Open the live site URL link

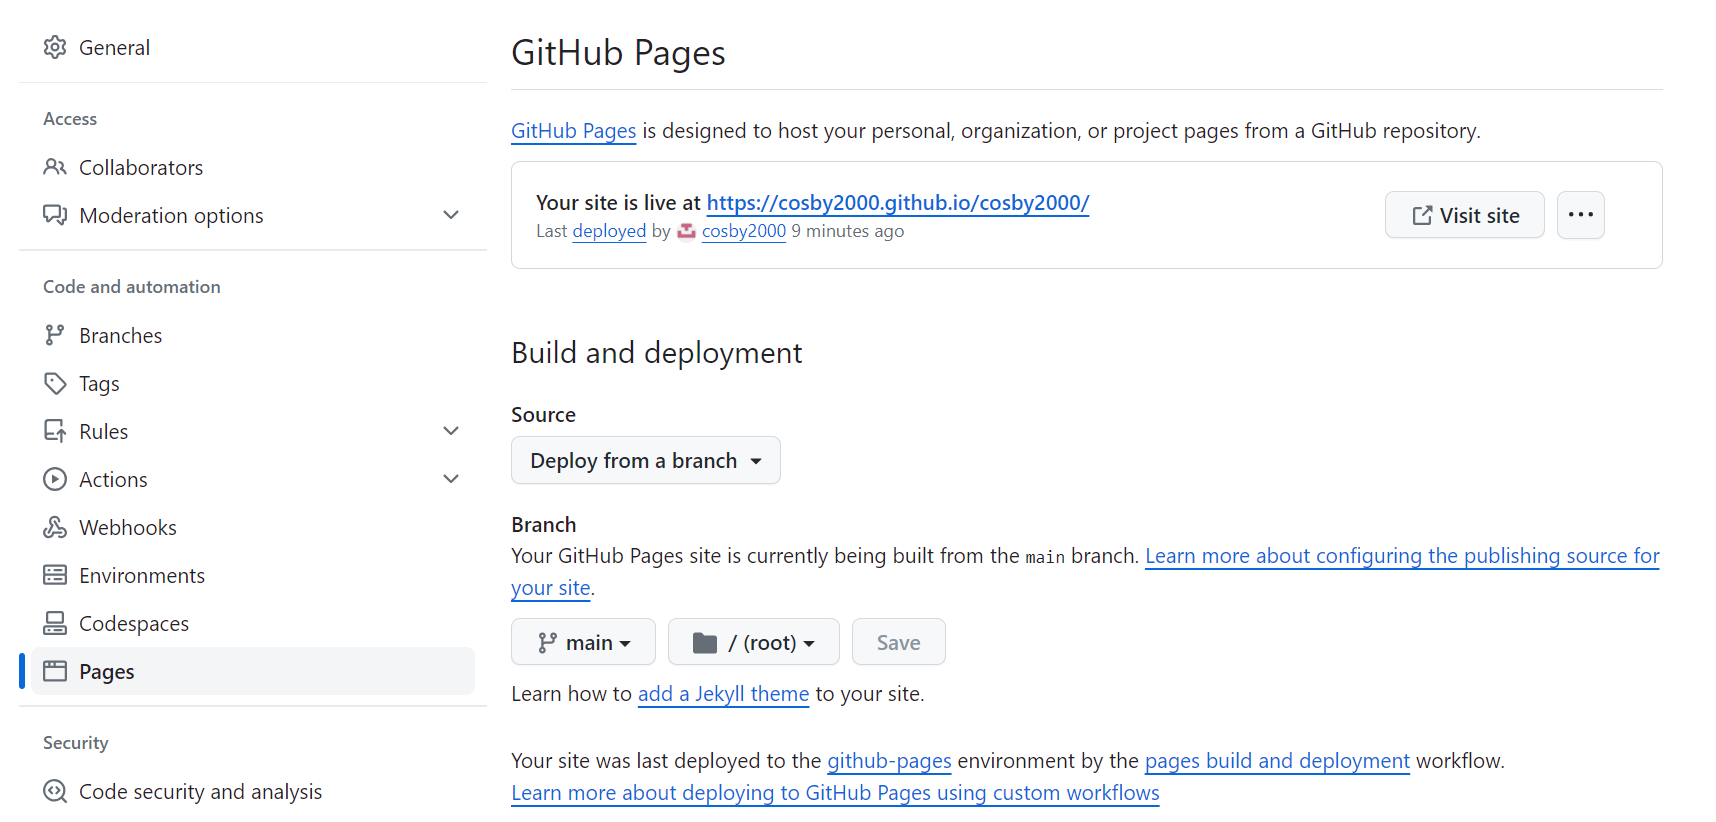898,203
